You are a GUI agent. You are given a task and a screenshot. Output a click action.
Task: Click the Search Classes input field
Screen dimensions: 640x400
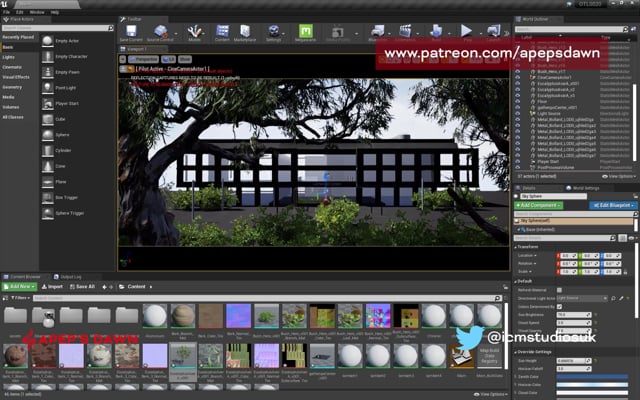click(55, 28)
